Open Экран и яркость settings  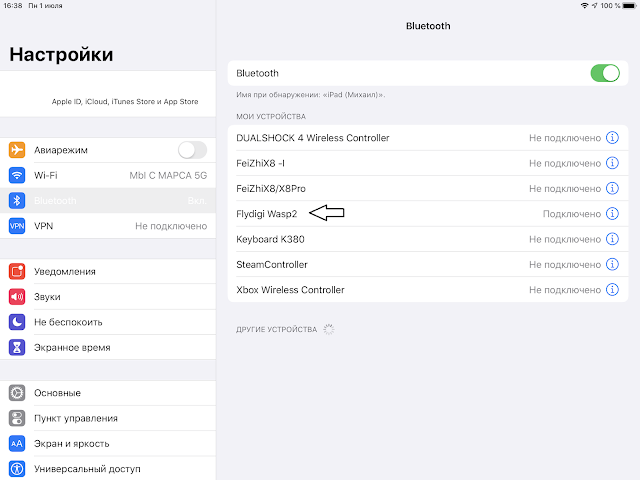coord(108,444)
